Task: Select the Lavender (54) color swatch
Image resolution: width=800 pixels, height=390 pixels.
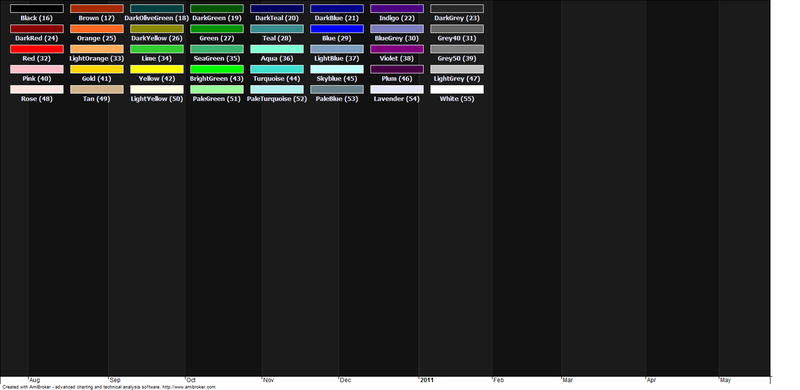Action: (397, 89)
